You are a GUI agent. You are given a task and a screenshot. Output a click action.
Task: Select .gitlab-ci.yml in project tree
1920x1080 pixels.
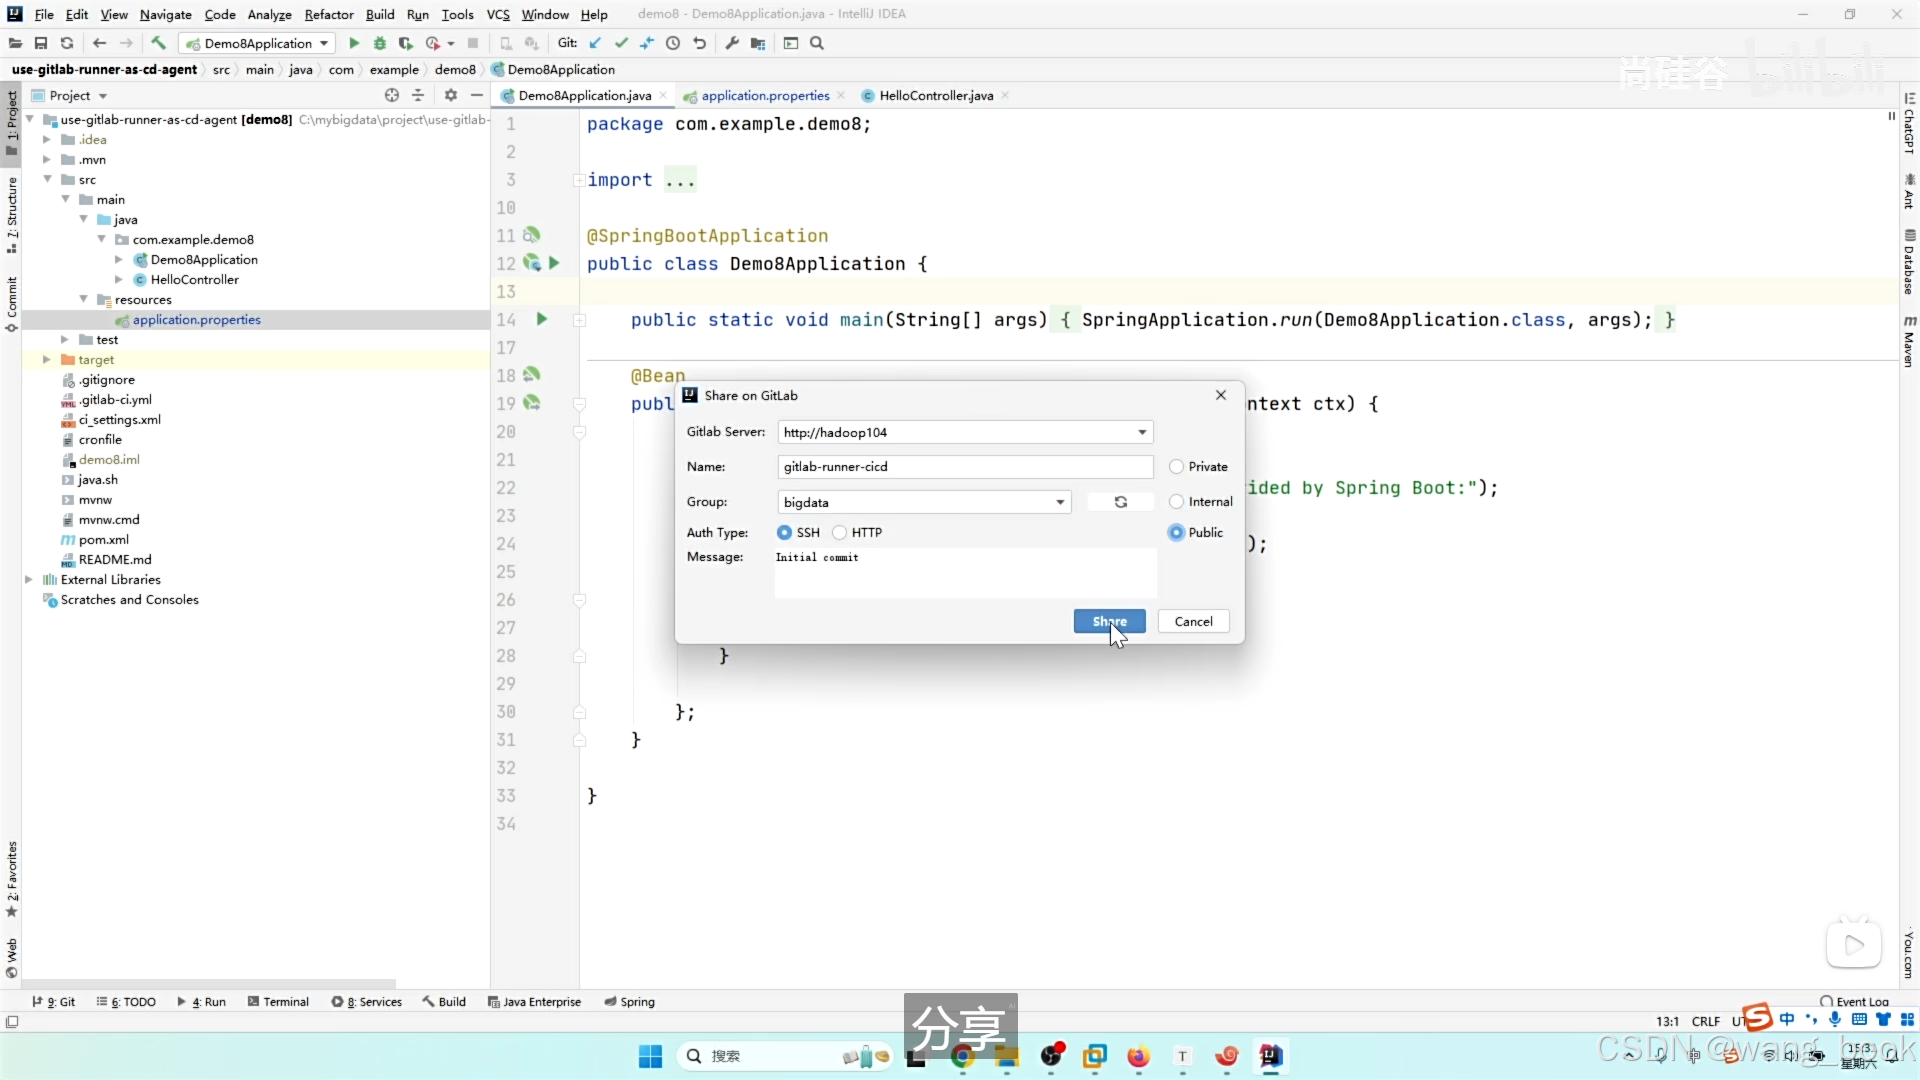(115, 399)
